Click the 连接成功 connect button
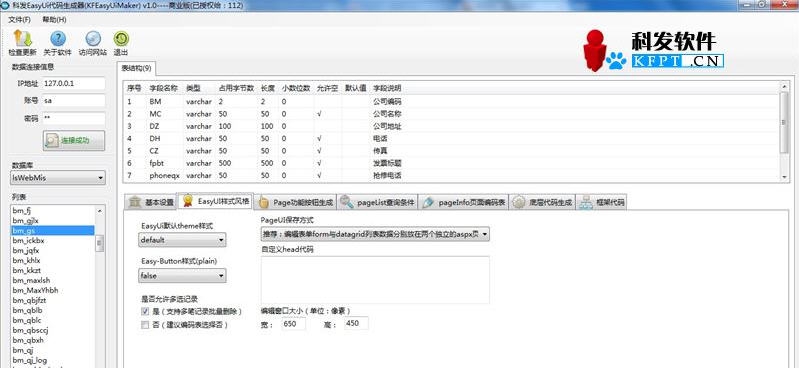This screenshot has height=368, width=799. [73, 141]
